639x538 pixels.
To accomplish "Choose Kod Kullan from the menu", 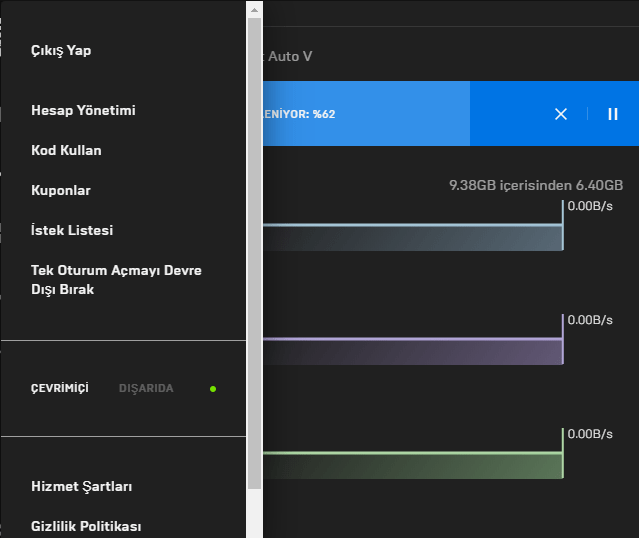I will click(x=66, y=150).
